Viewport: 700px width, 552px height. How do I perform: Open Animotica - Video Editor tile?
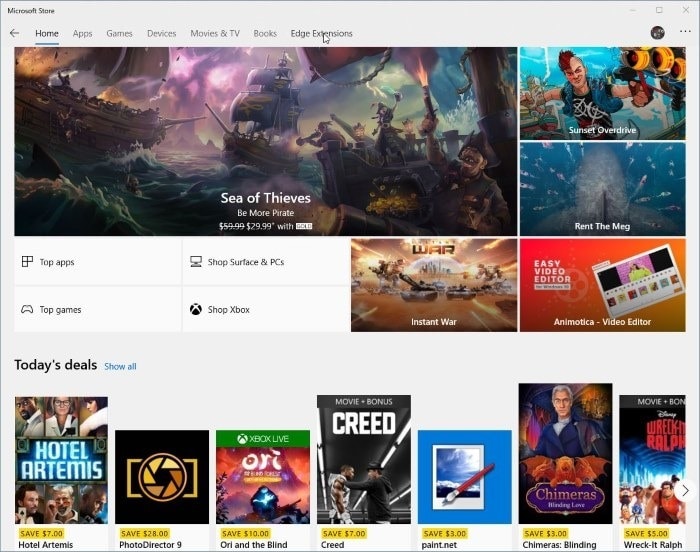(603, 285)
